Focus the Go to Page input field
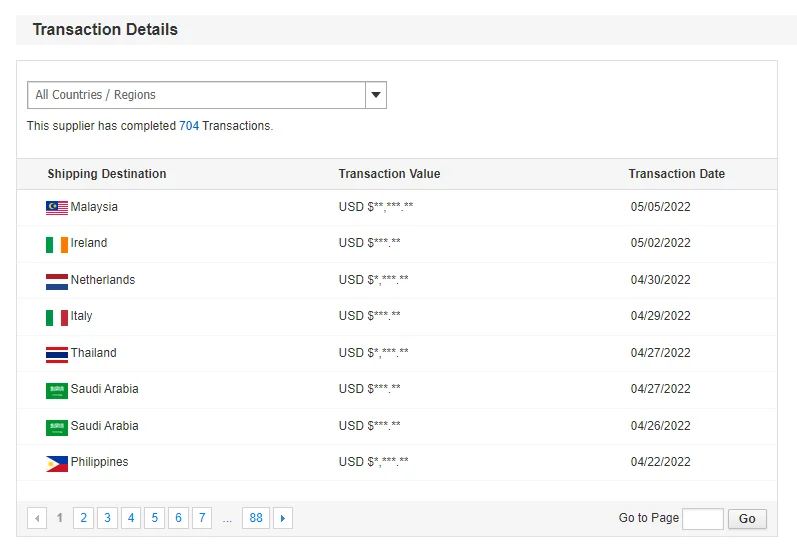Image resolution: width=797 pixels, height=547 pixels. pyautogui.click(x=702, y=518)
